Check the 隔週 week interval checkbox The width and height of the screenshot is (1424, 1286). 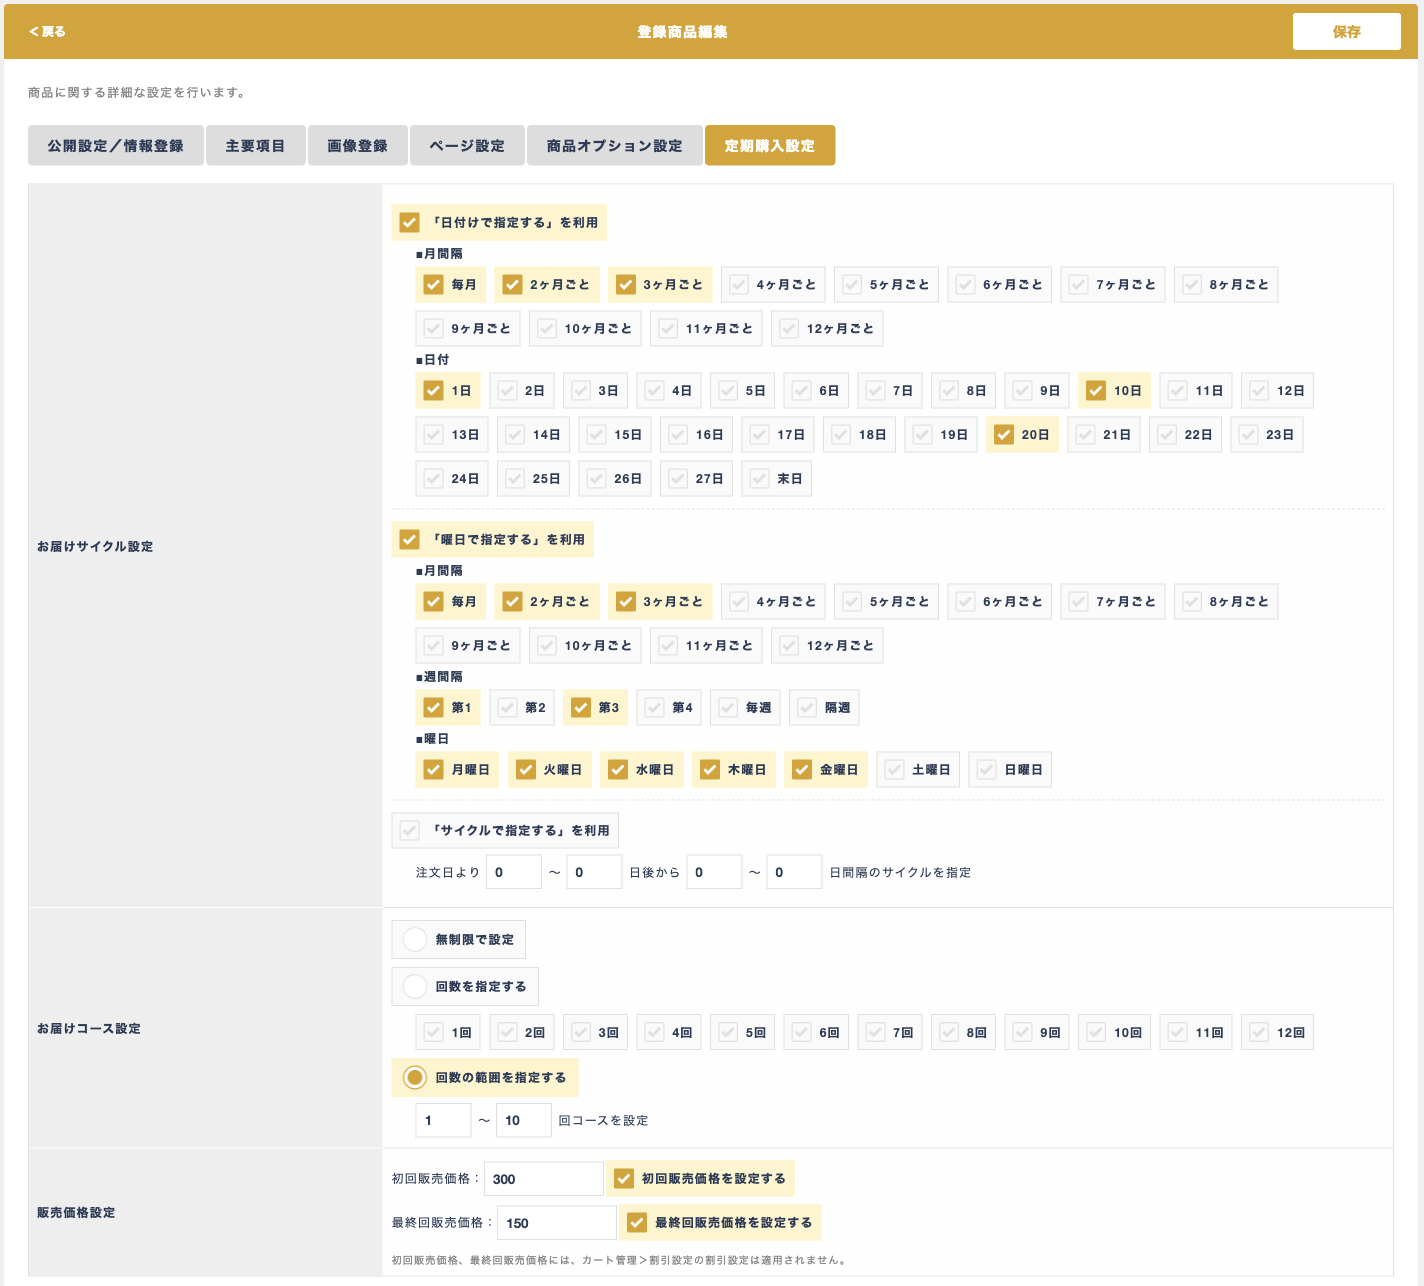pos(808,708)
